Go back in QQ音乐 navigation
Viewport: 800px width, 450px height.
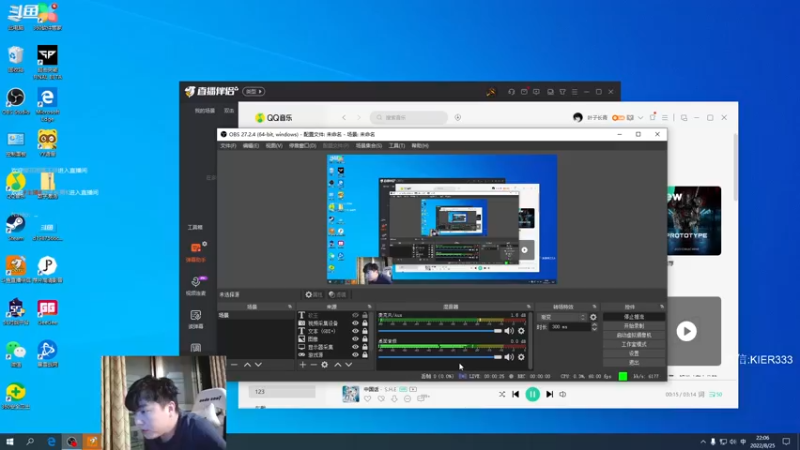344,117
